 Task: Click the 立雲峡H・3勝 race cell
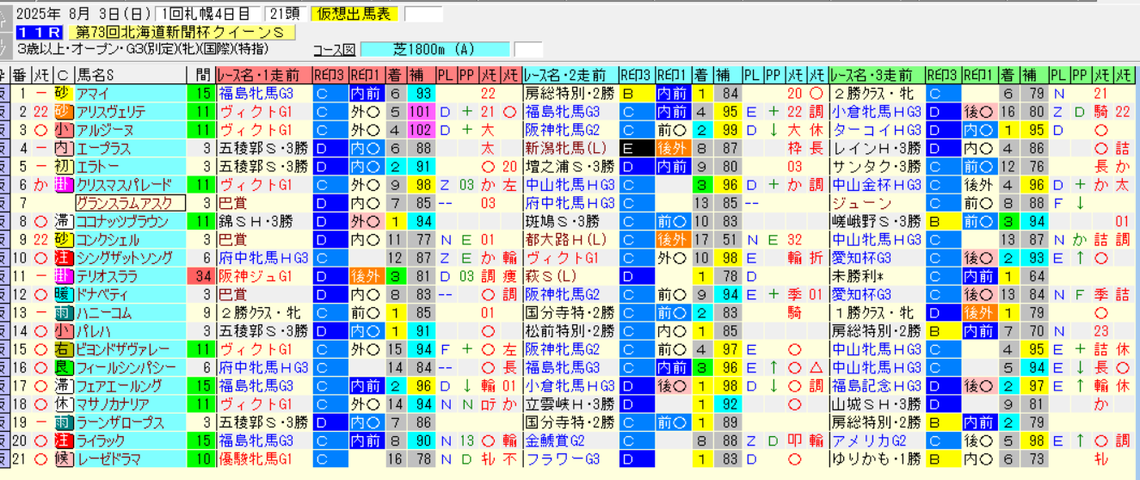(x=569, y=404)
